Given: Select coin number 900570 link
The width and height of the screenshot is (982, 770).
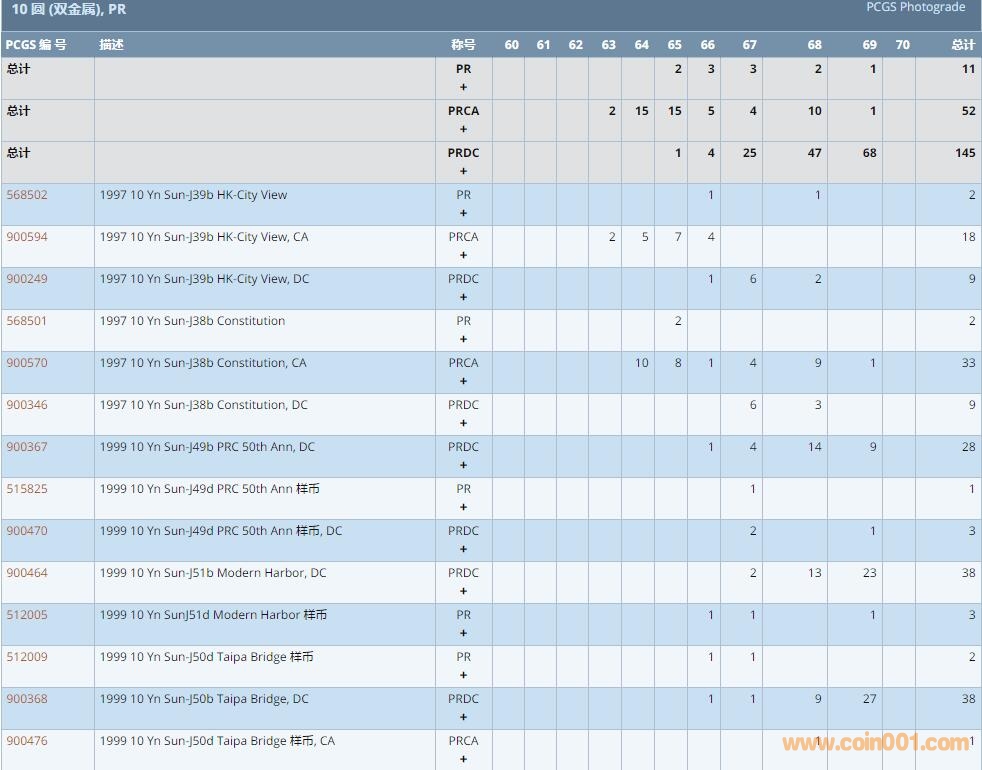Looking at the screenshot, I should click(27, 363).
